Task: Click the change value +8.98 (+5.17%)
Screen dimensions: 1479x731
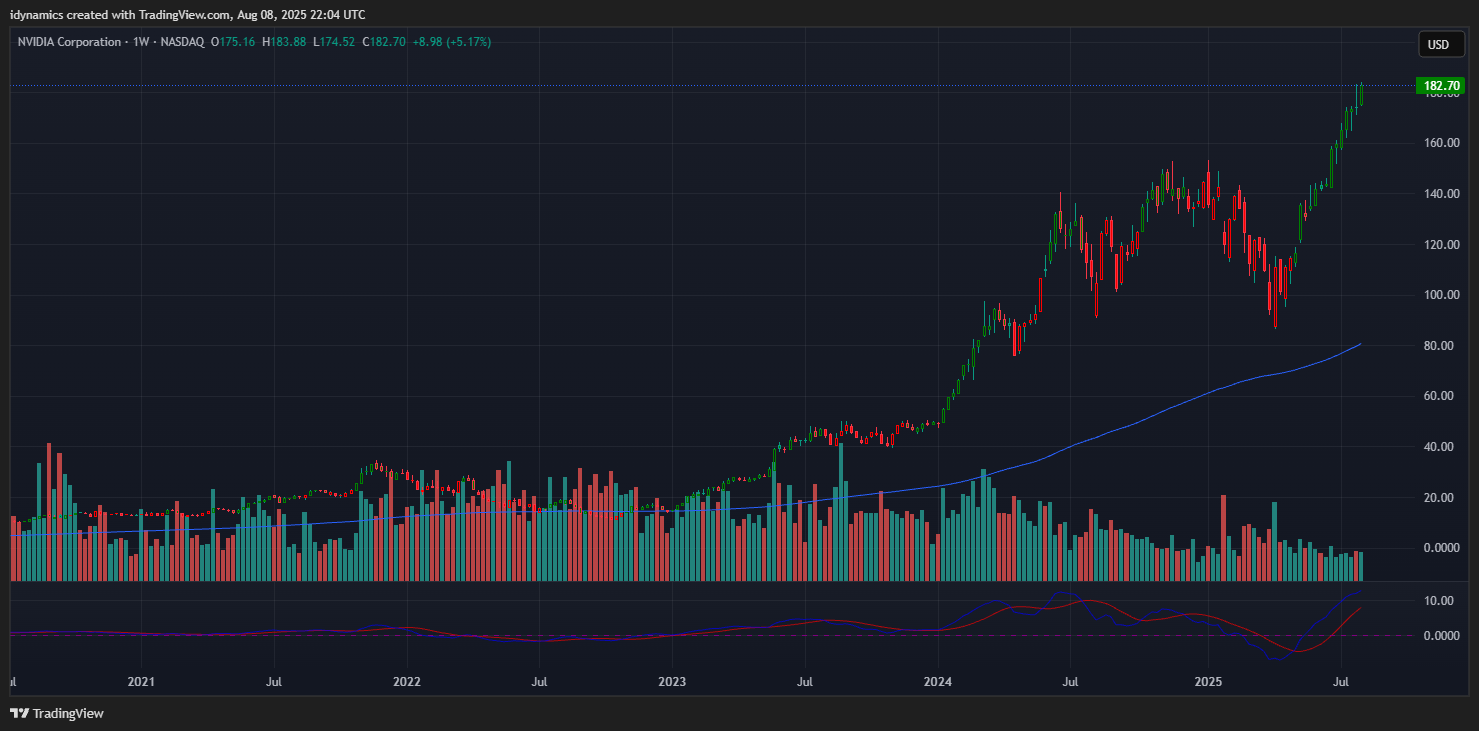Action: click(x=451, y=42)
